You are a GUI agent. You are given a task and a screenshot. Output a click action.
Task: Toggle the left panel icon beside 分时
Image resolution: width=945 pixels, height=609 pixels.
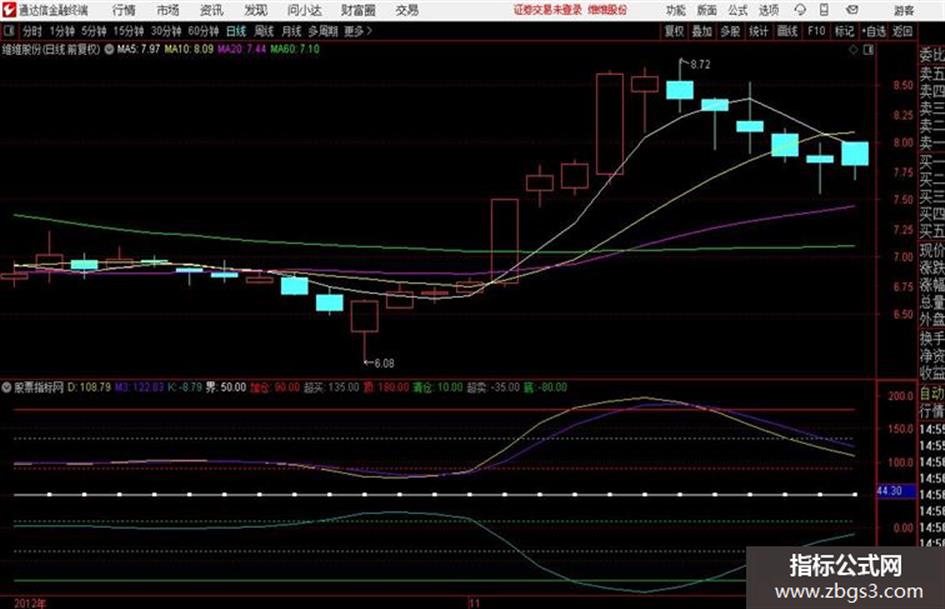(x=8, y=31)
